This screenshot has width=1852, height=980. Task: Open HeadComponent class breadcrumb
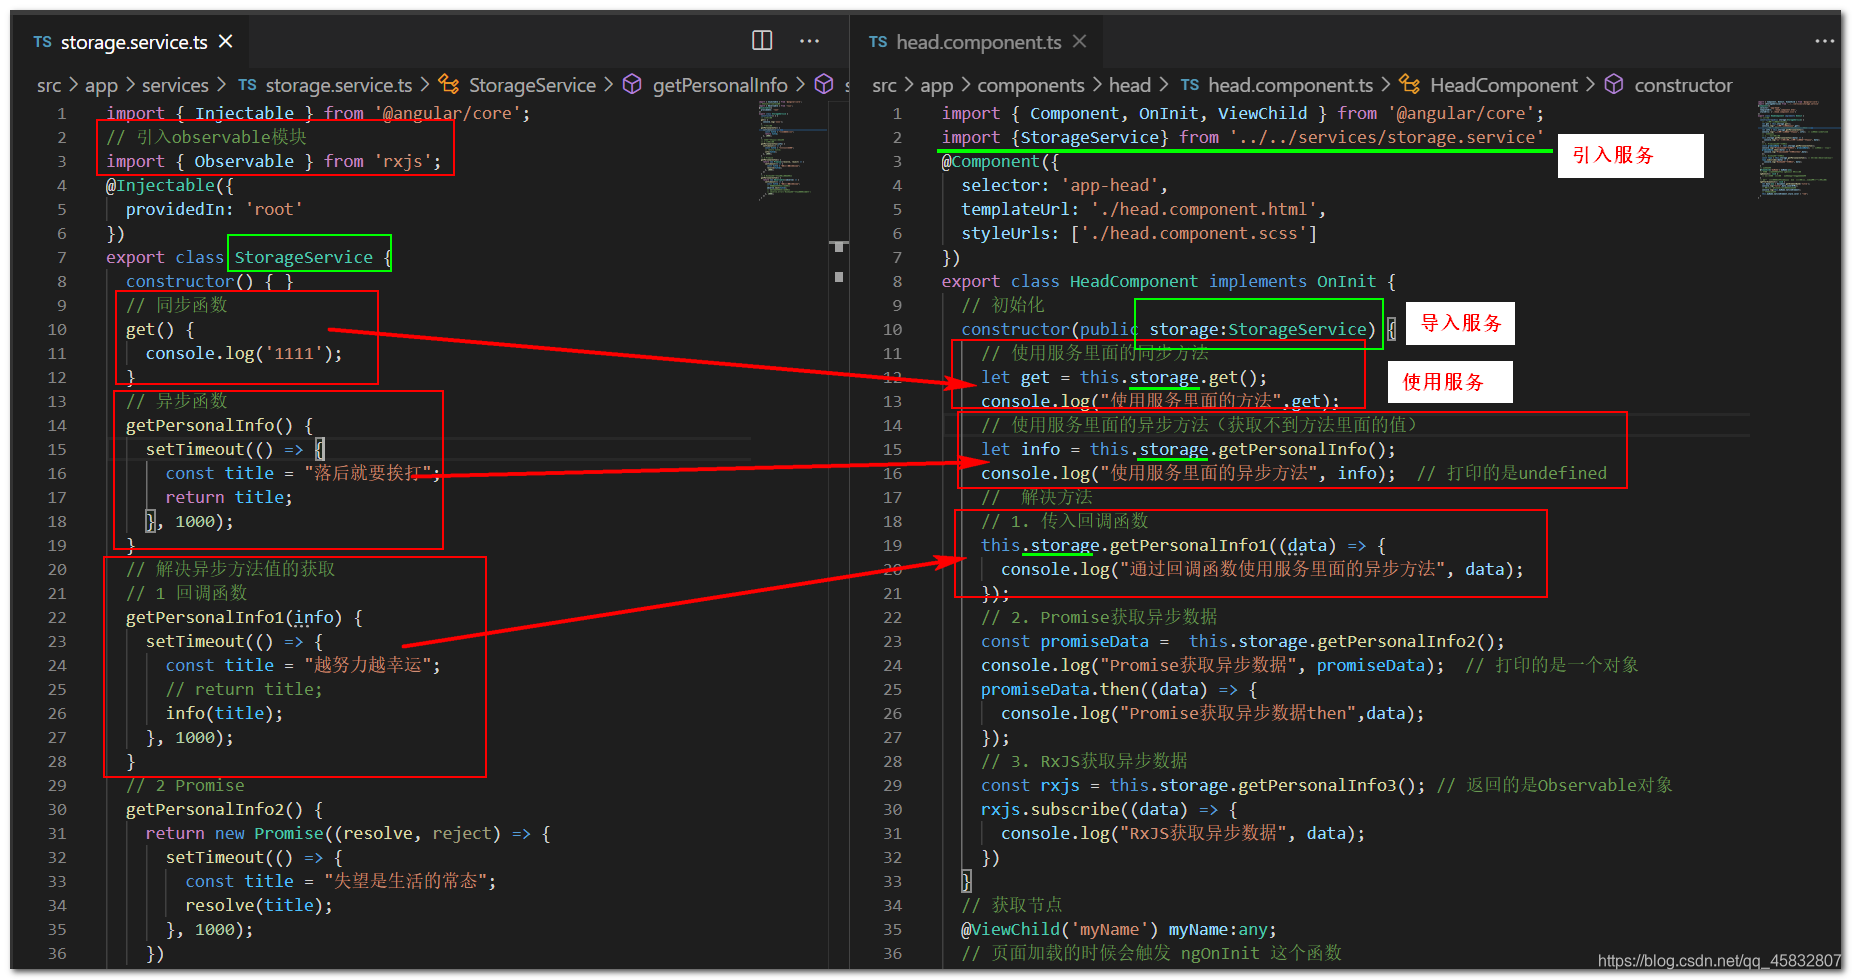[x=1504, y=86]
